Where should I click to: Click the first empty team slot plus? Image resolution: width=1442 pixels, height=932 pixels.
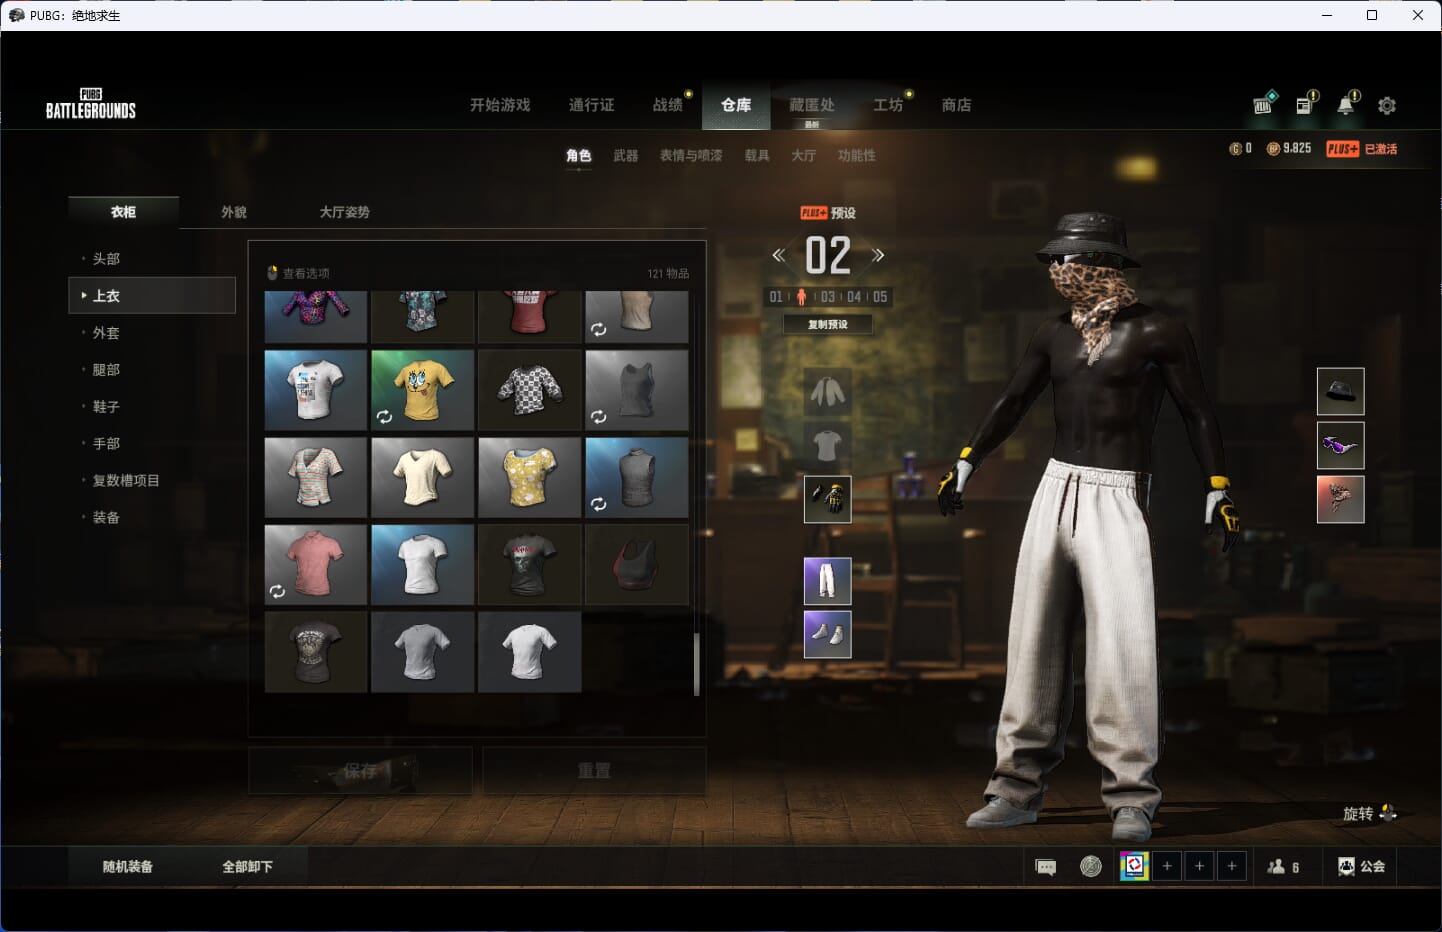pyautogui.click(x=1167, y=866)
